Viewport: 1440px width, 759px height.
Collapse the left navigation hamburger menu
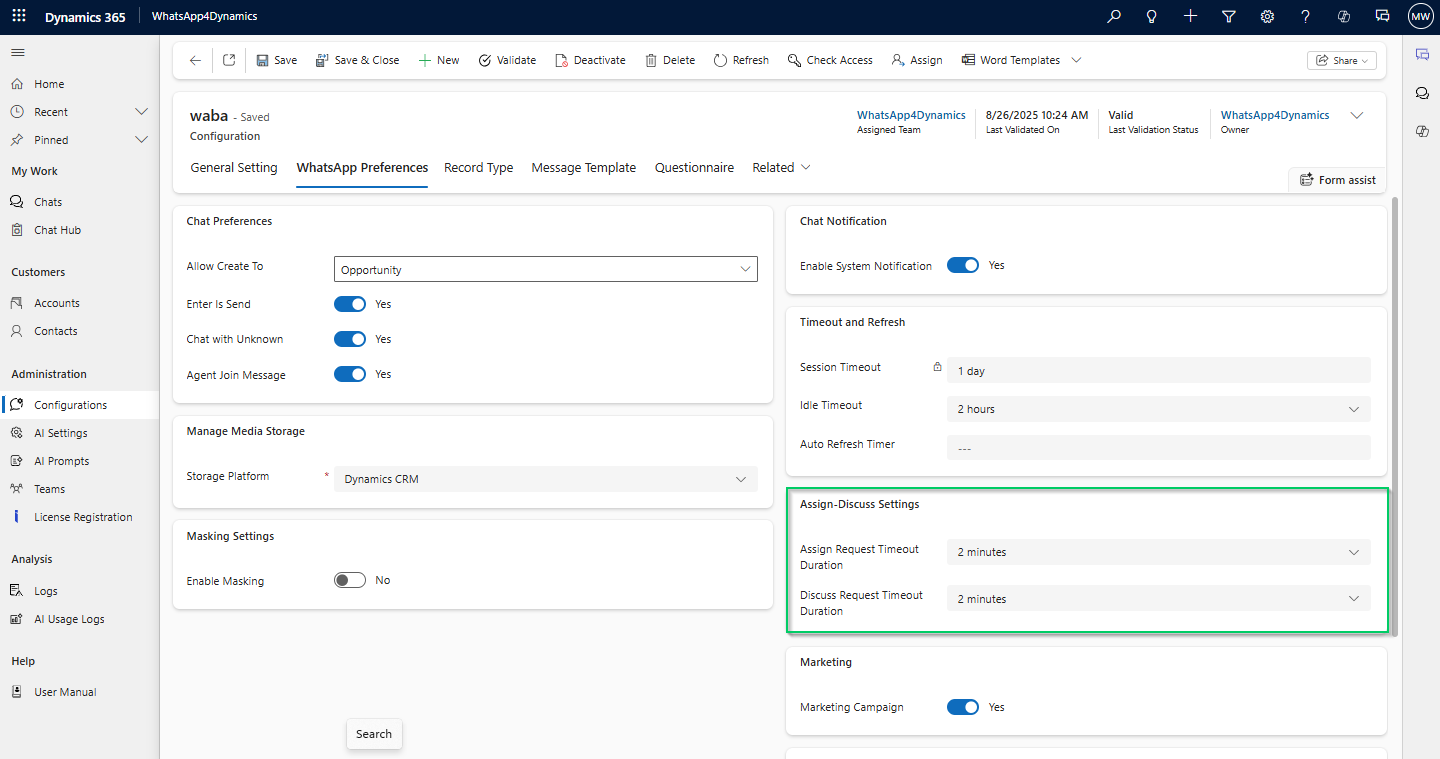pyautogui.click(x=18, y=52)
